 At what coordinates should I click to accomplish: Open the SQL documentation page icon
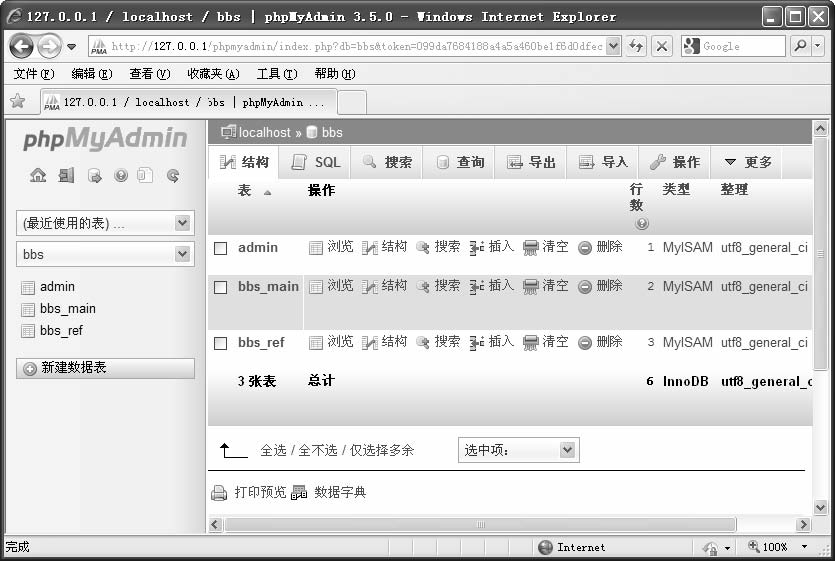click(145, 175)
